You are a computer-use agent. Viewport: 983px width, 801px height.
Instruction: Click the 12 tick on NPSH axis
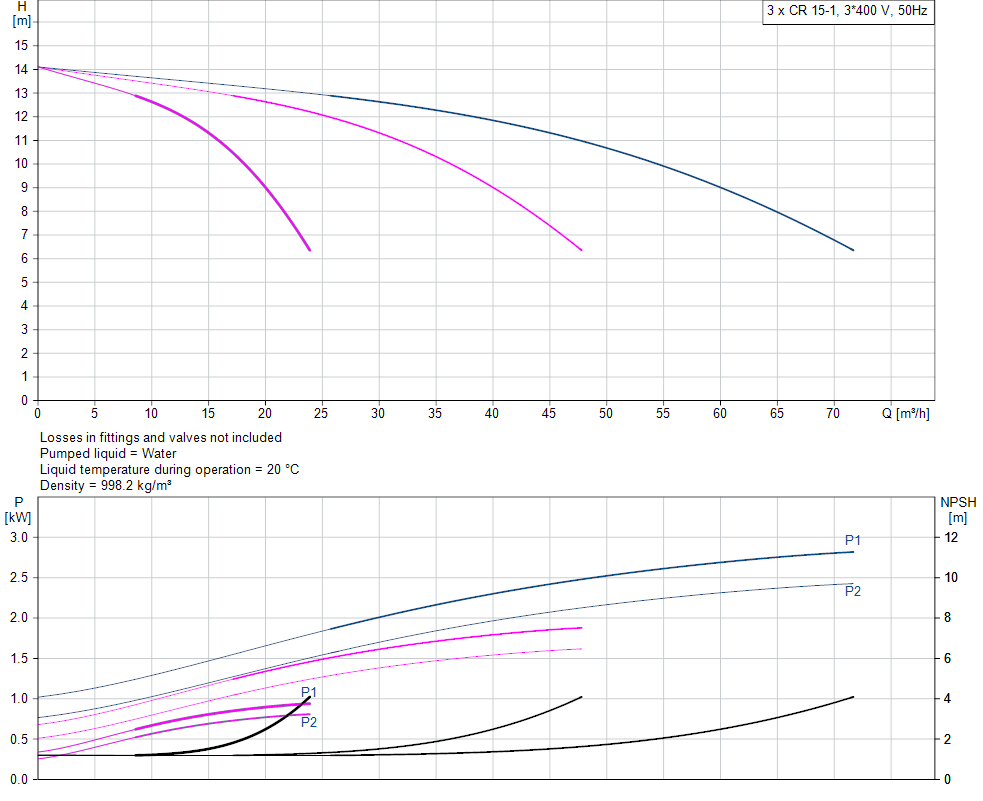[x=951, y=537]
